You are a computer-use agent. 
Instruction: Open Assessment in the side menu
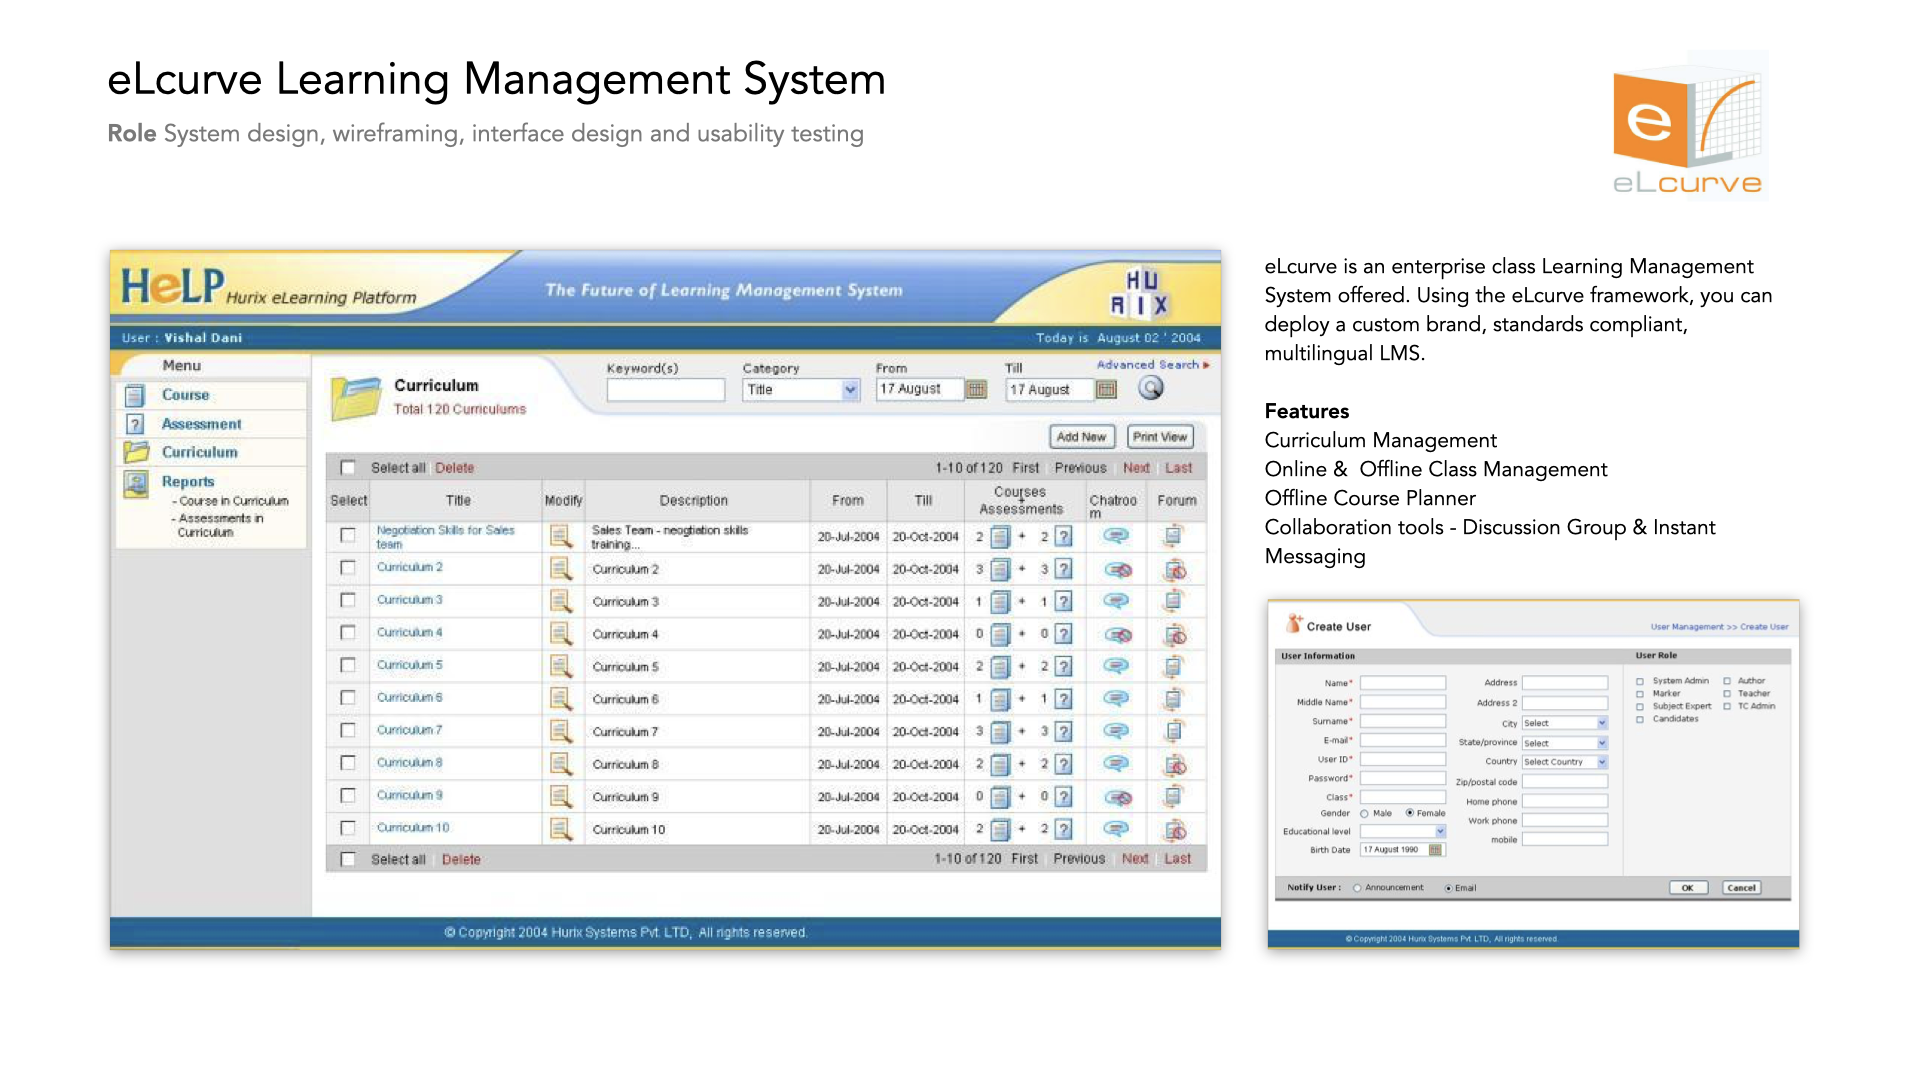[x=201, y=424]
